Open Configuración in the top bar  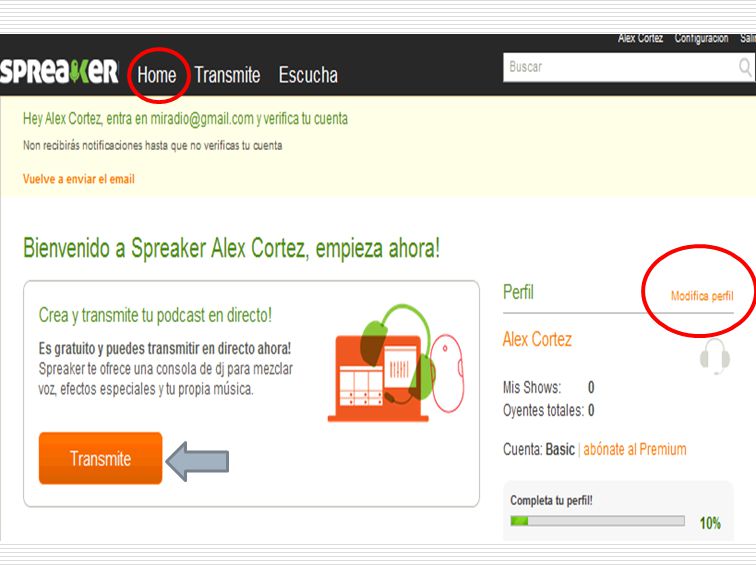[x=701, y=38]
